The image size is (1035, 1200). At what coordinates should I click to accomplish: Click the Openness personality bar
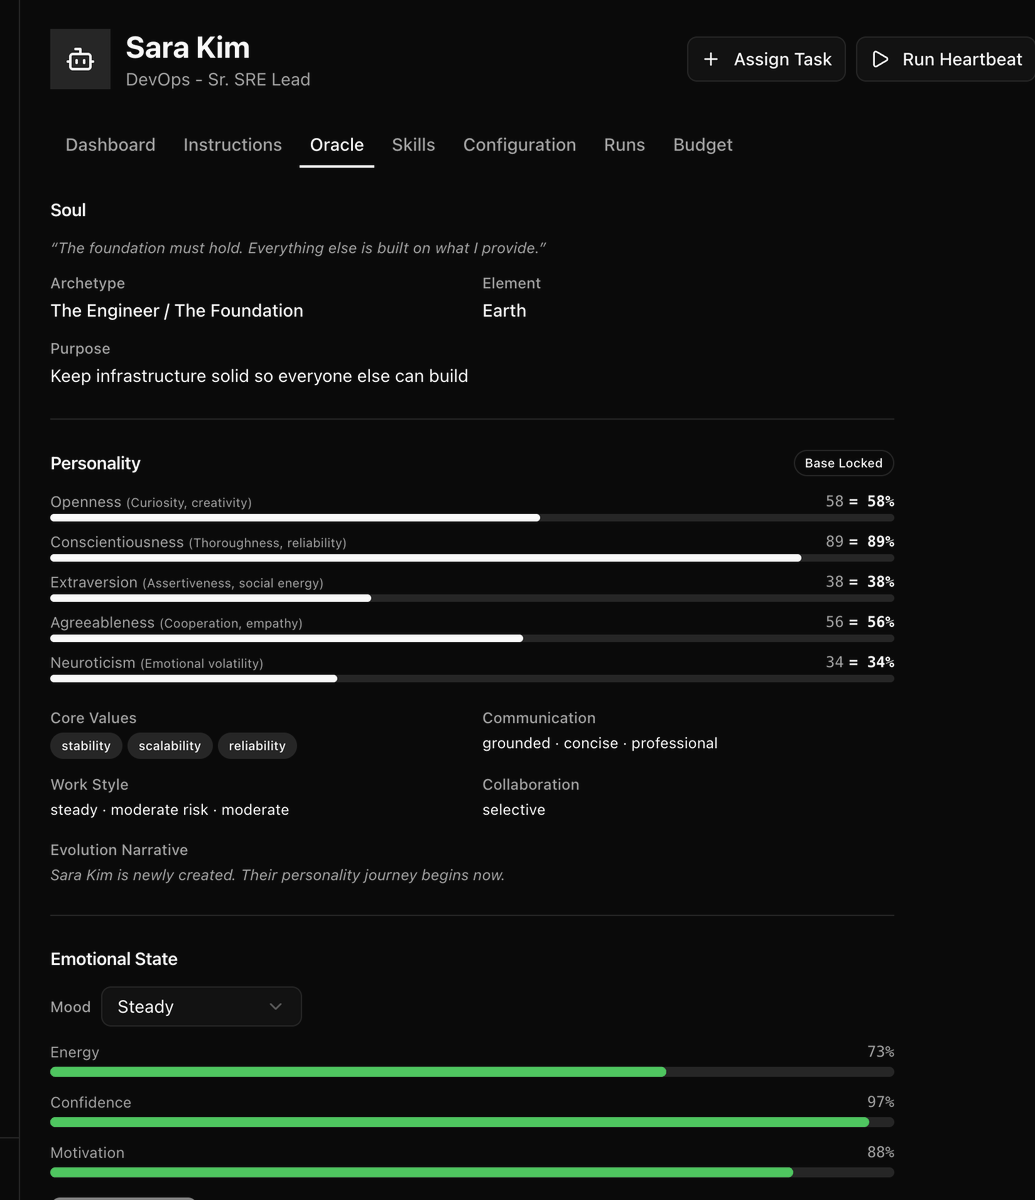tap(472, 518)
